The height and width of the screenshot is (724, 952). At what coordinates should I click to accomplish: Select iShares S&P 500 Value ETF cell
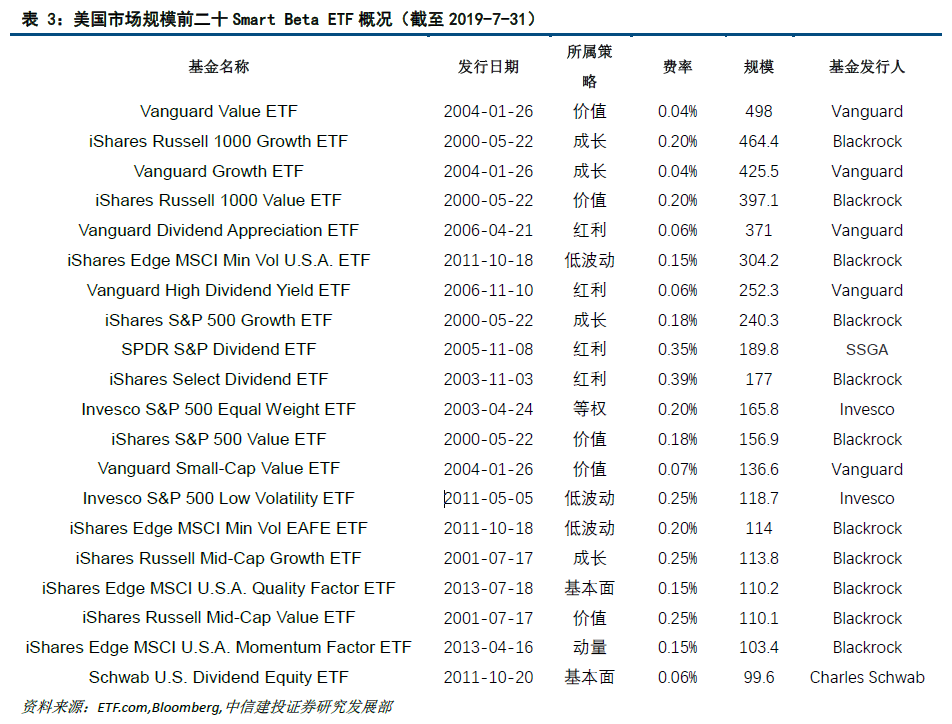[x=219, y=439]
